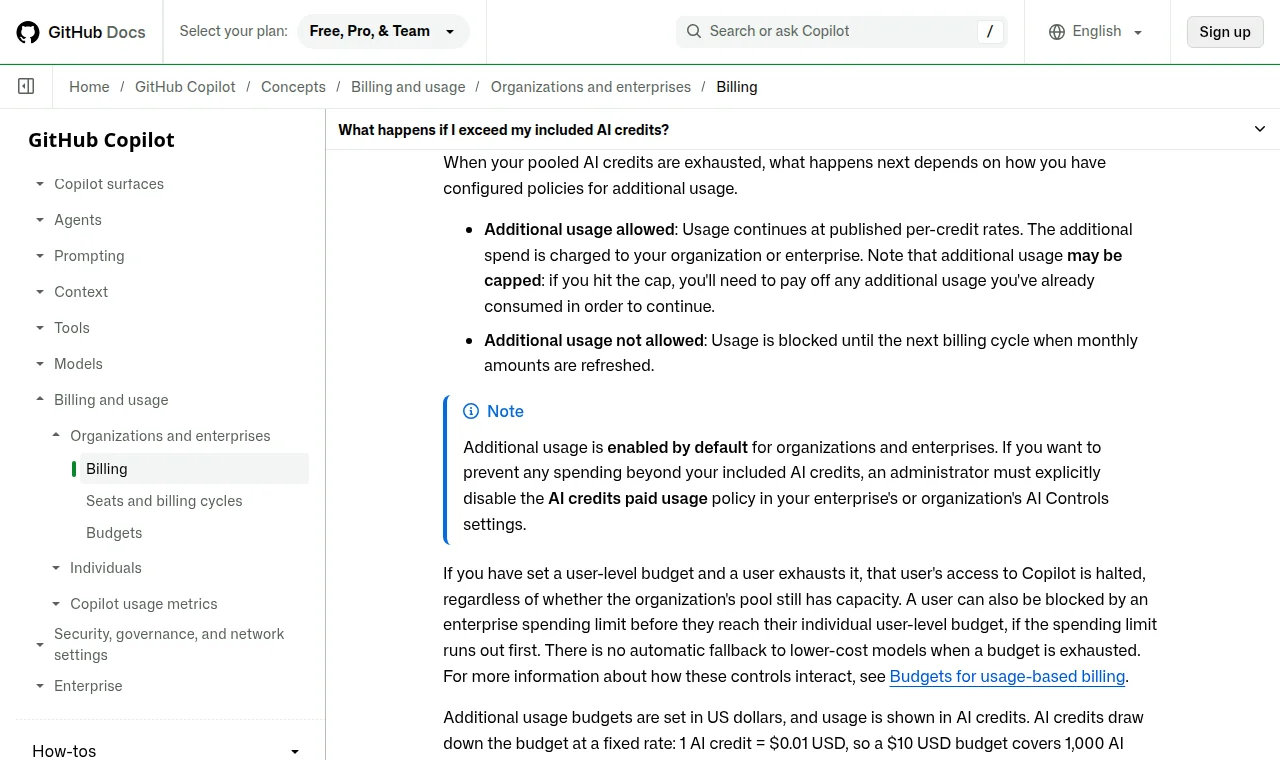
Task: Focus the Search or ask Copilot field
Action: point(842,32)
